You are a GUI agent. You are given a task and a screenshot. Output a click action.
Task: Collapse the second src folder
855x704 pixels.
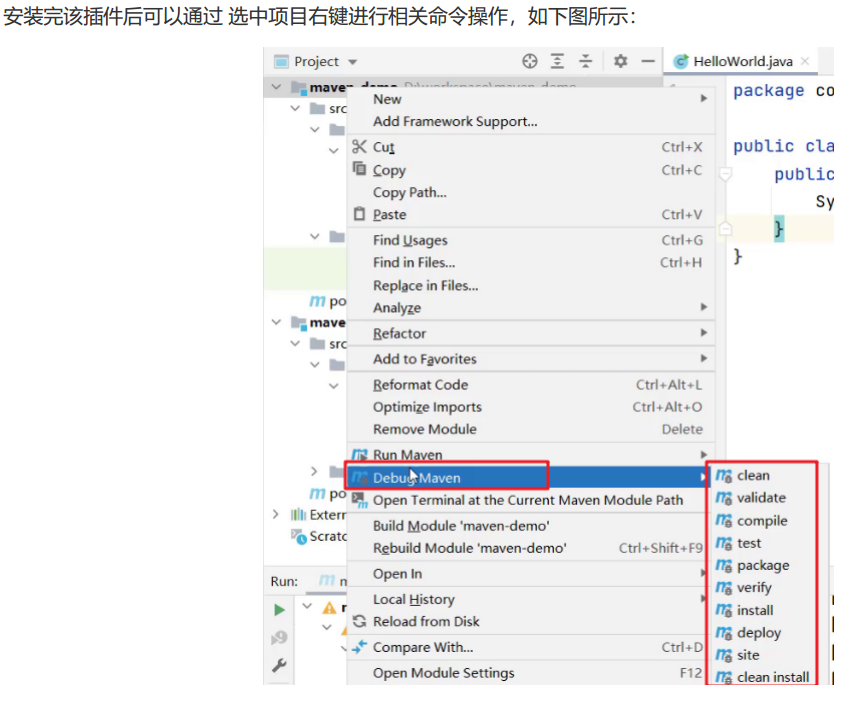(295, 343)
